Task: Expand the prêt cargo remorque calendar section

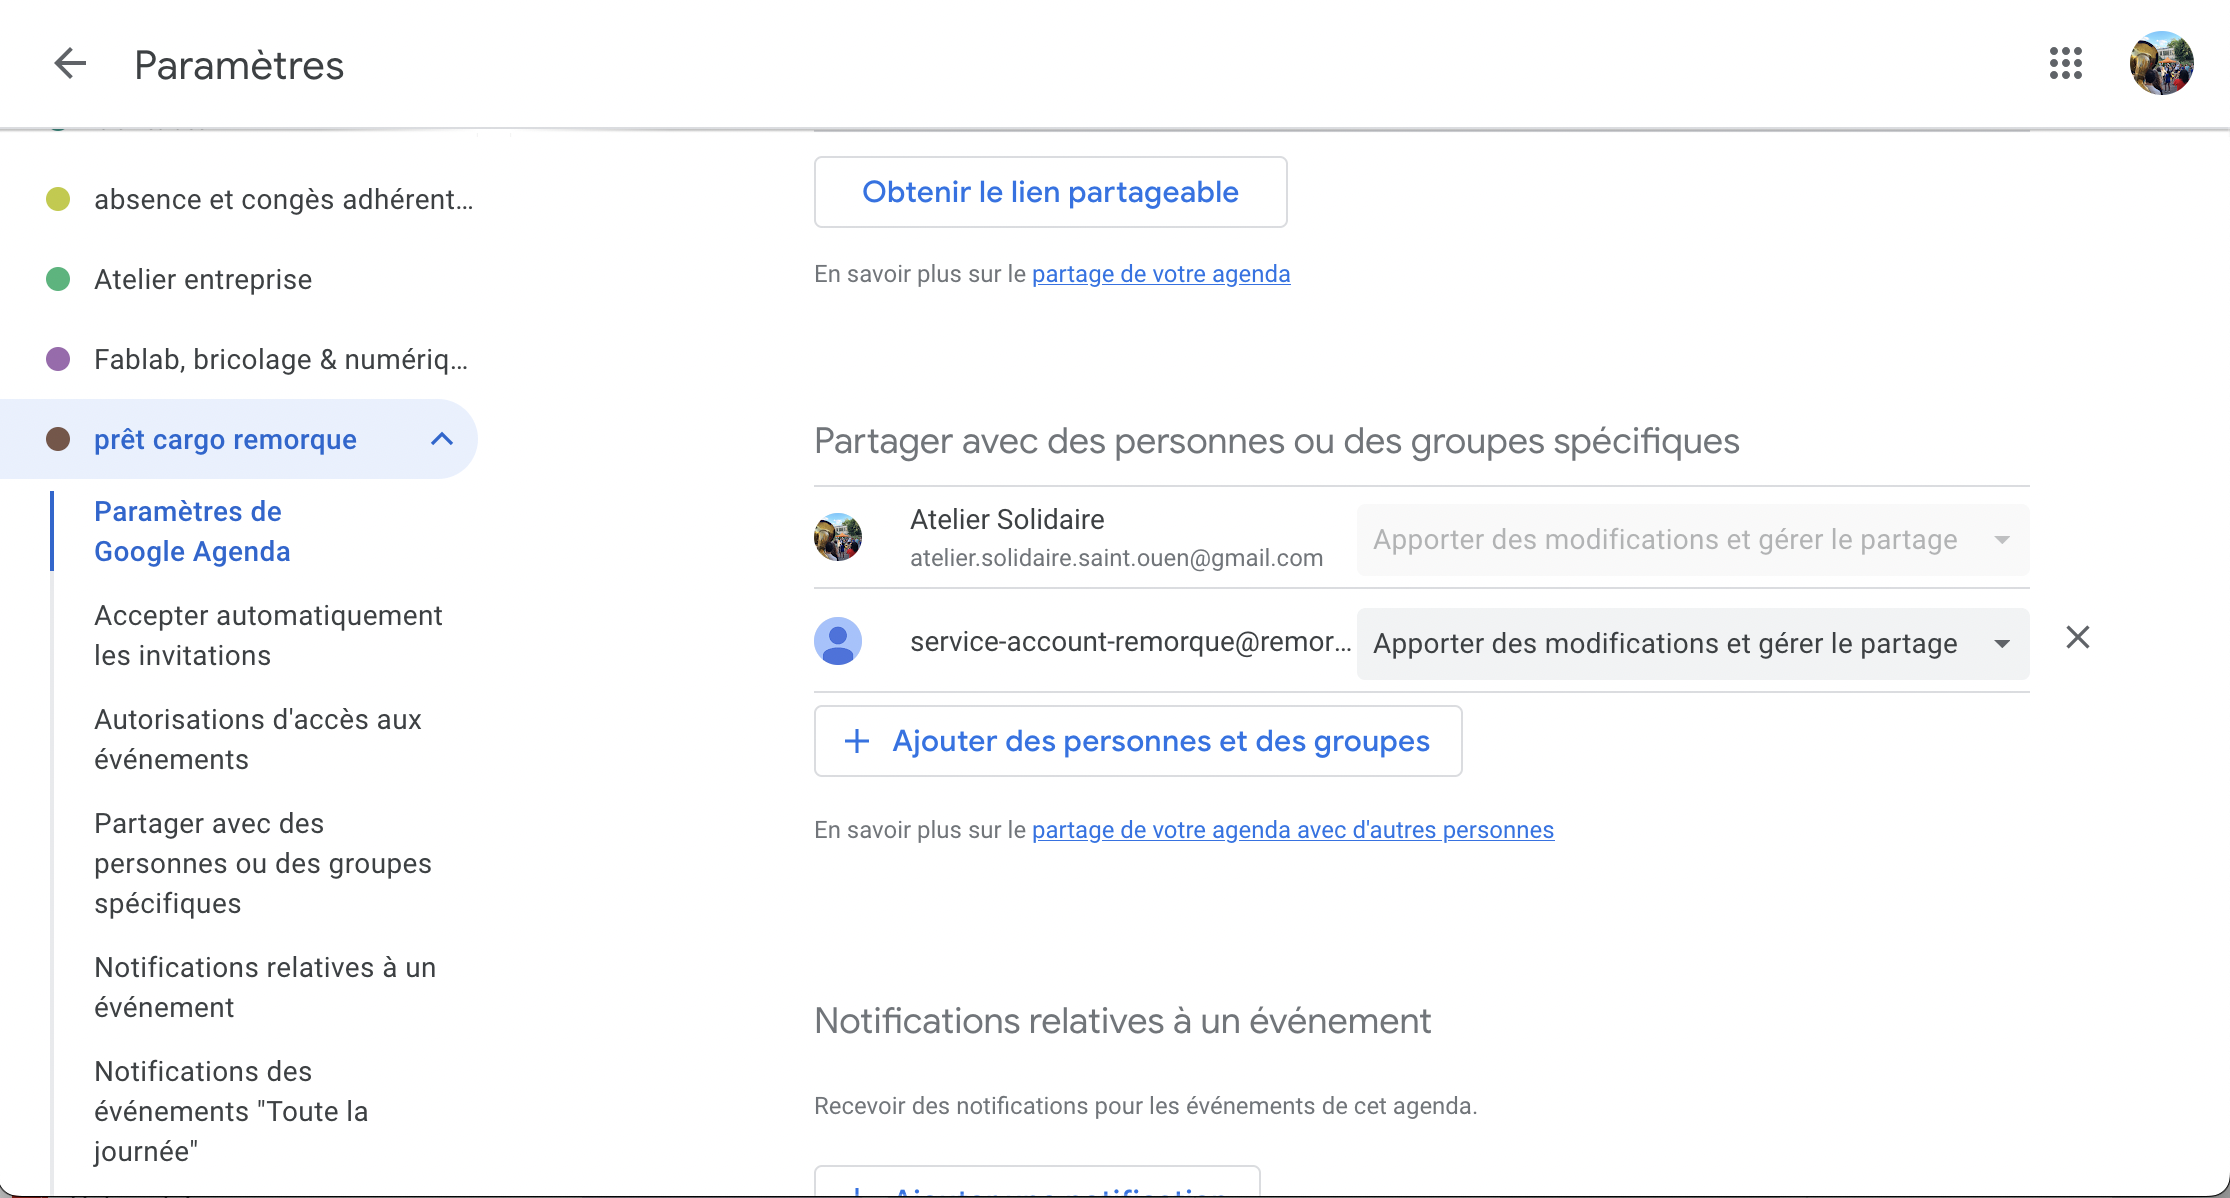Action: tap(442, 438)
